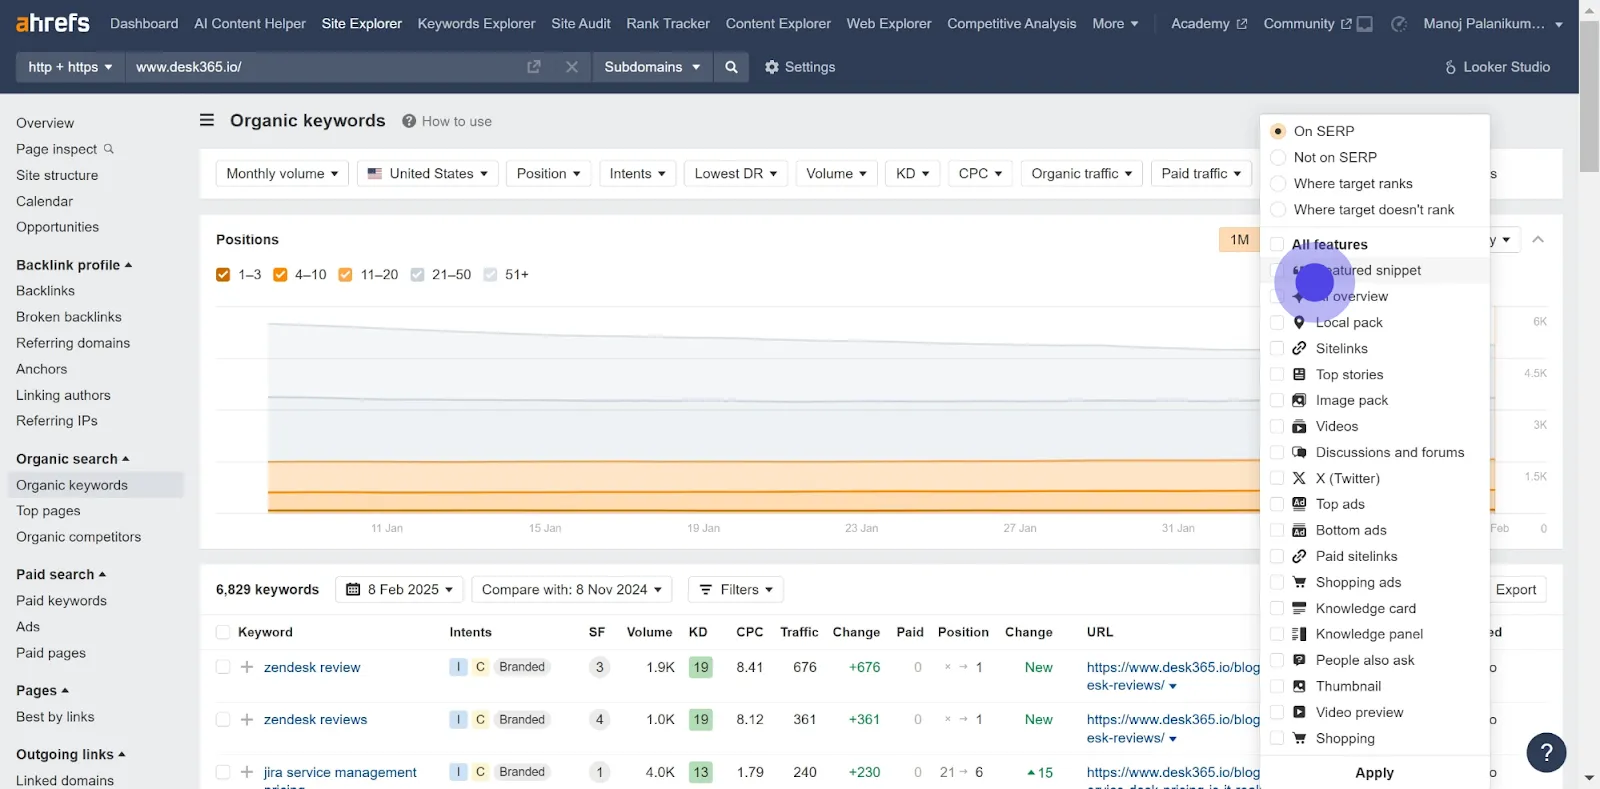Check the Paid sitelinks checkbox
Image resolution: width=1600 pixels, height=789 pixels.
(x=1277, y=556)
